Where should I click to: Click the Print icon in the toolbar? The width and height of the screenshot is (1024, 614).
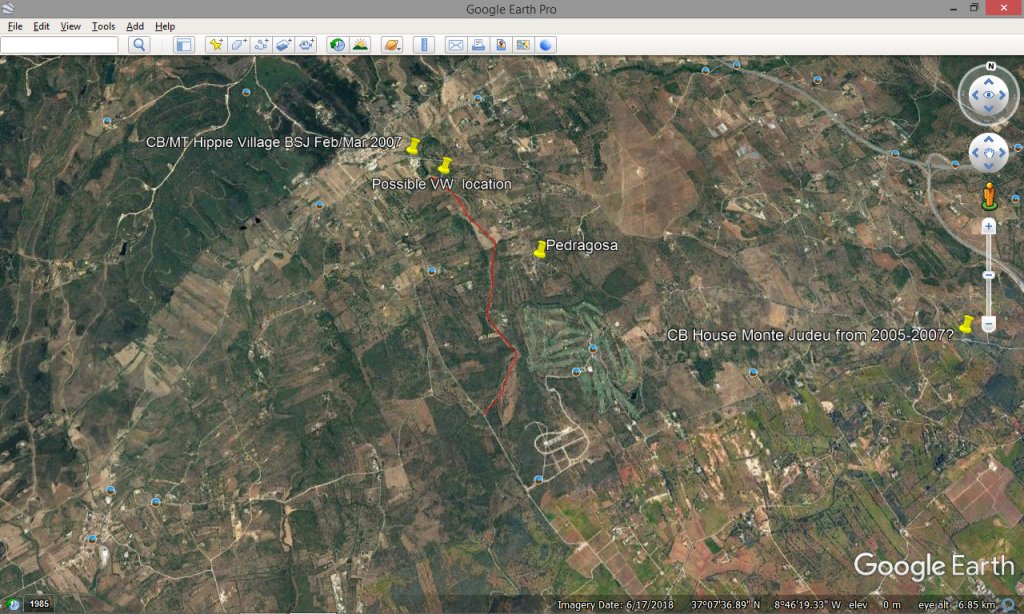[478, 45]
